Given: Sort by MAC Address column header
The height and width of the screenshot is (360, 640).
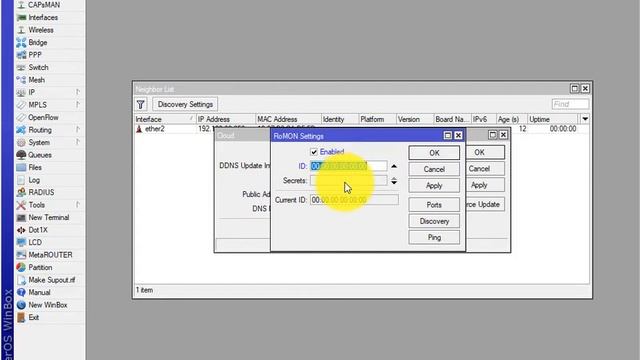Looking at the screenshot, I should tap(288, 119).
